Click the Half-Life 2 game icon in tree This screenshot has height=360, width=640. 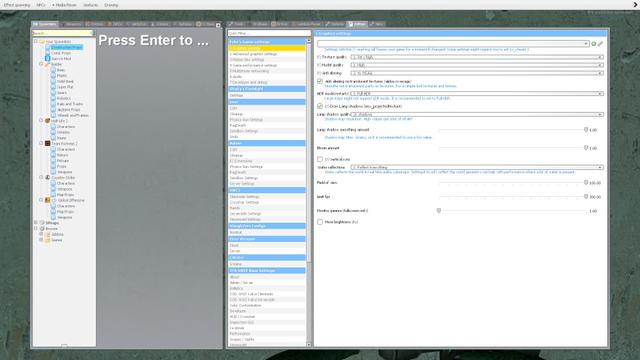pyautogui.click(x=47, y=121)
